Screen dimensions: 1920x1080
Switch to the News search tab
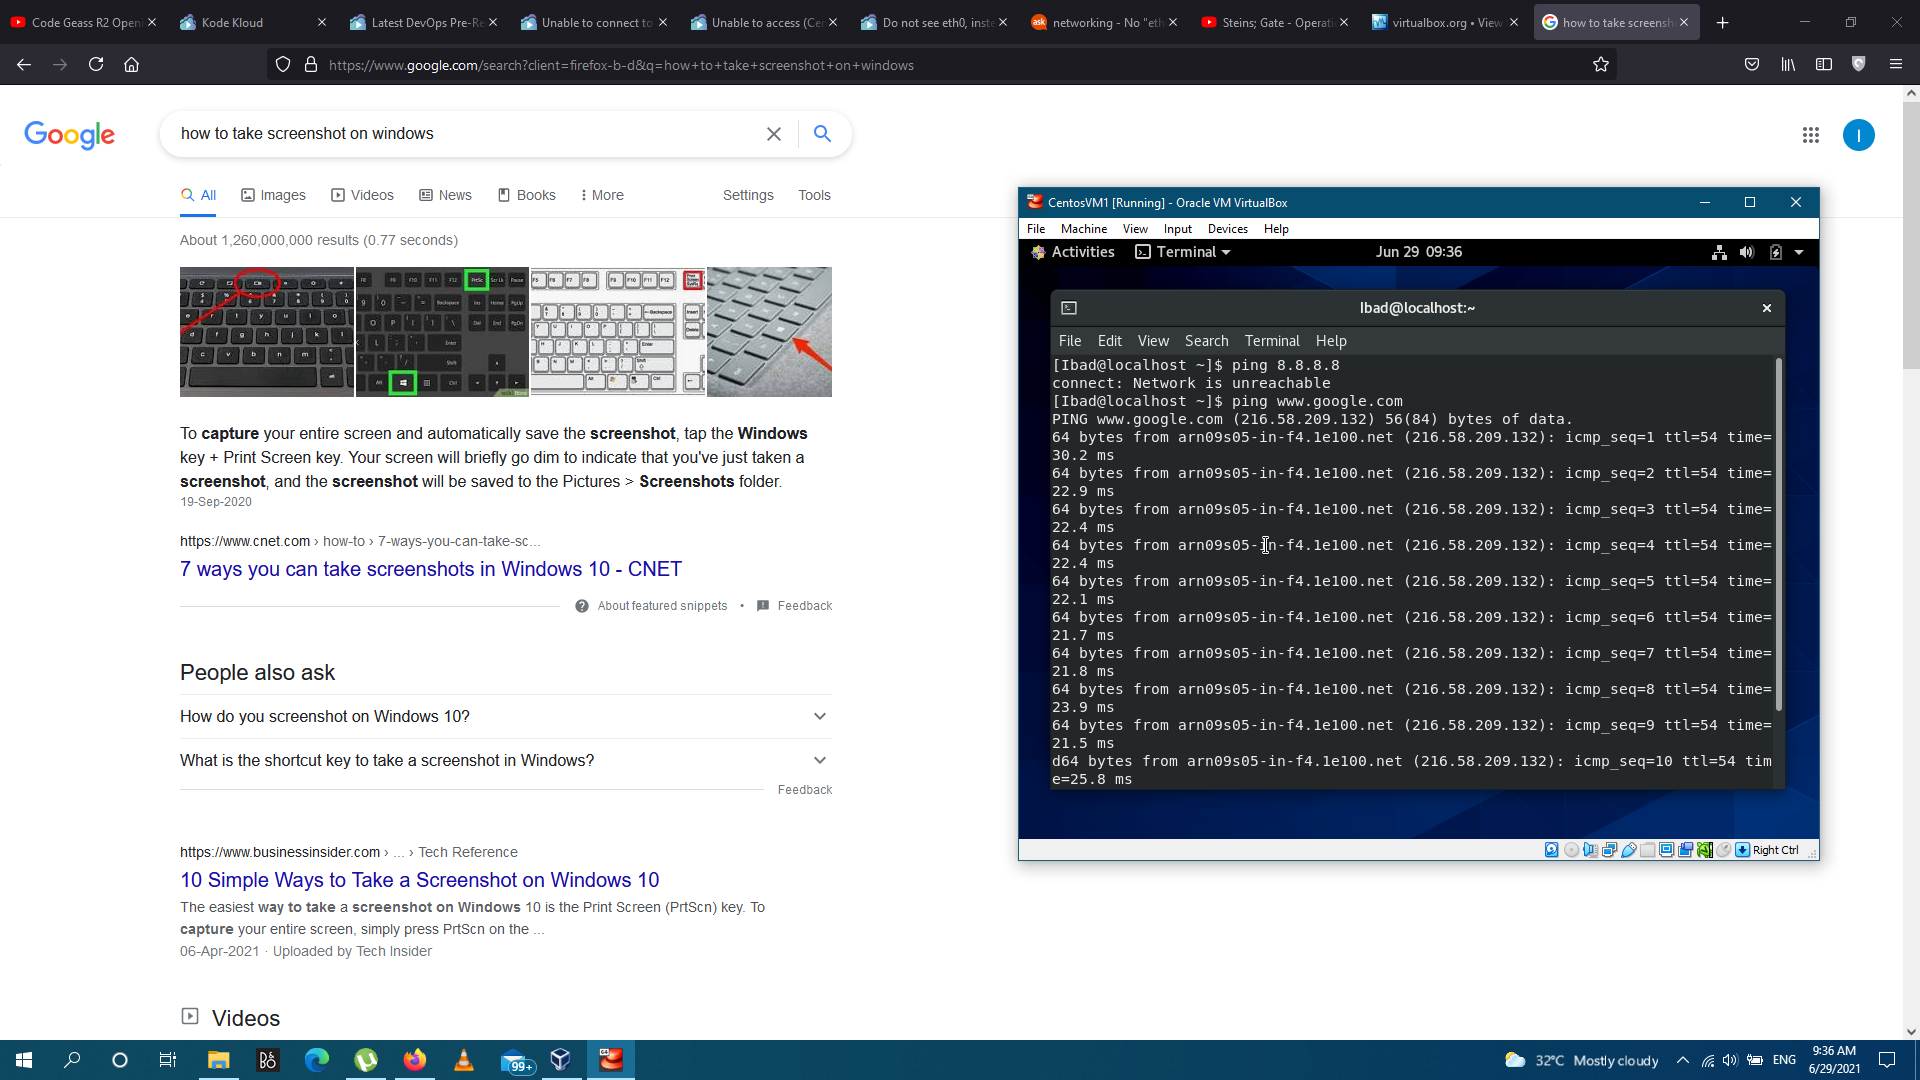tap(445, 195)
